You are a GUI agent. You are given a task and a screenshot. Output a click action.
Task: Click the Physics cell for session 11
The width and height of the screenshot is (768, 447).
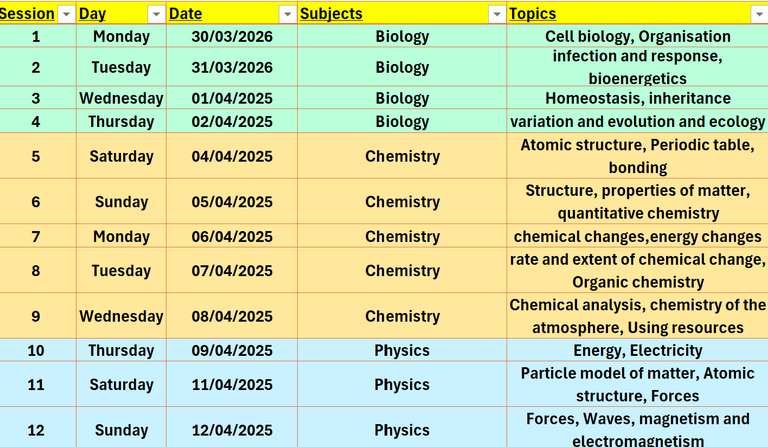[402, 385]
